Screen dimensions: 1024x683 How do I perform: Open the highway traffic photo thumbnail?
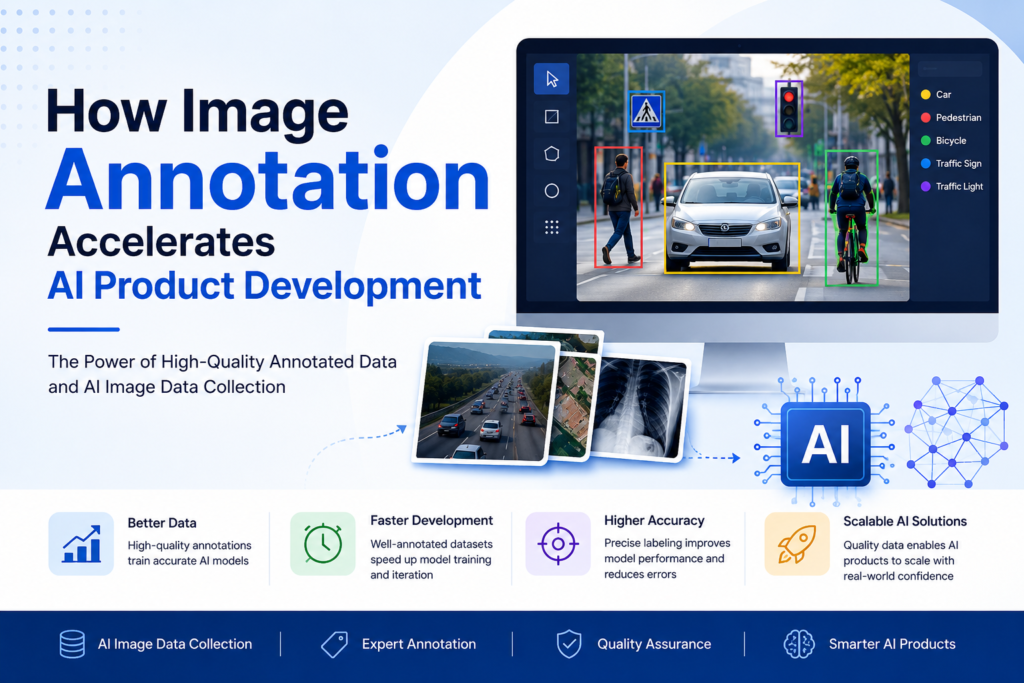pyautogui.click(x=487, y=400)
